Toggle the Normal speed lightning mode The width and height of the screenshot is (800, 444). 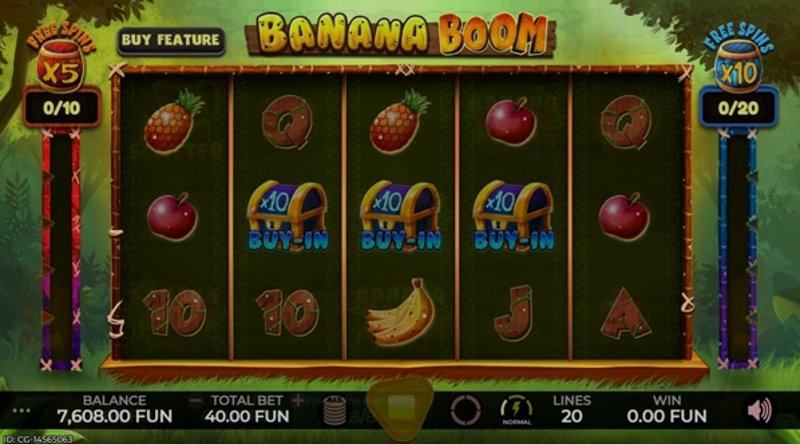click(516, 410)
